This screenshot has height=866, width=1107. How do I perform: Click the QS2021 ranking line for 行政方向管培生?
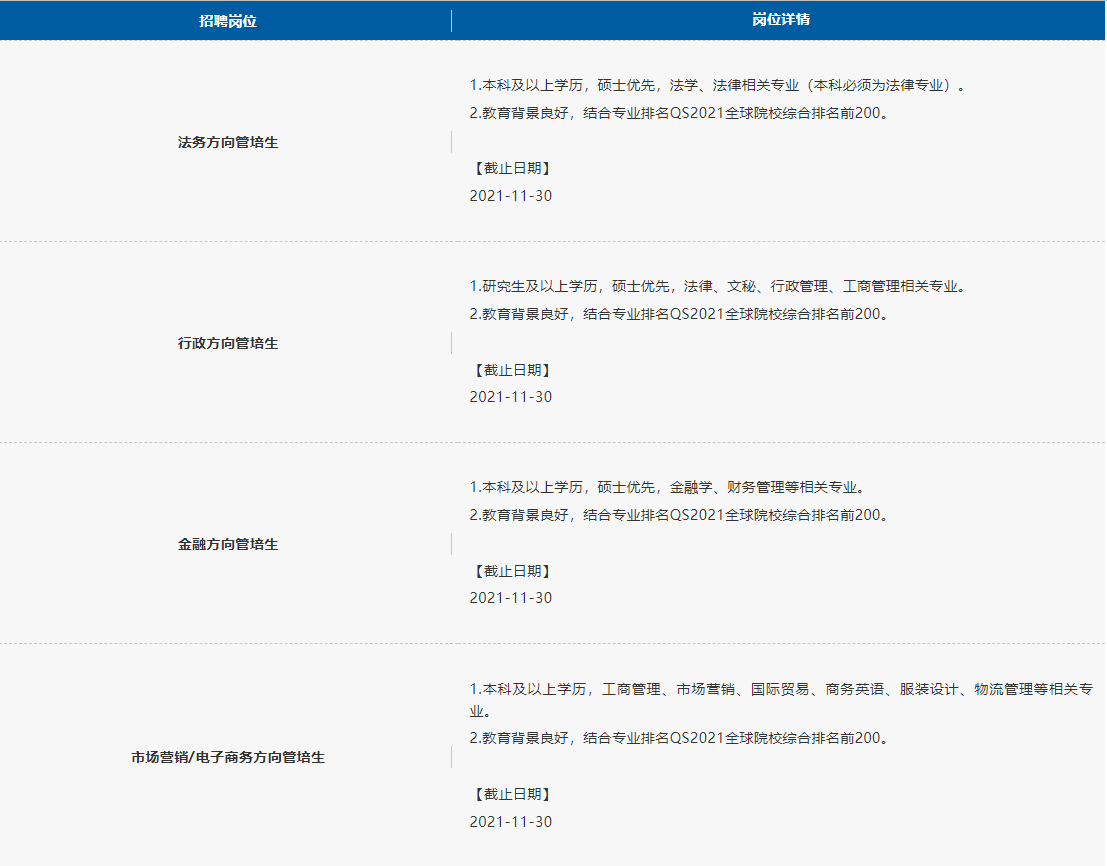pyautogui.click(x=679, y=314)
